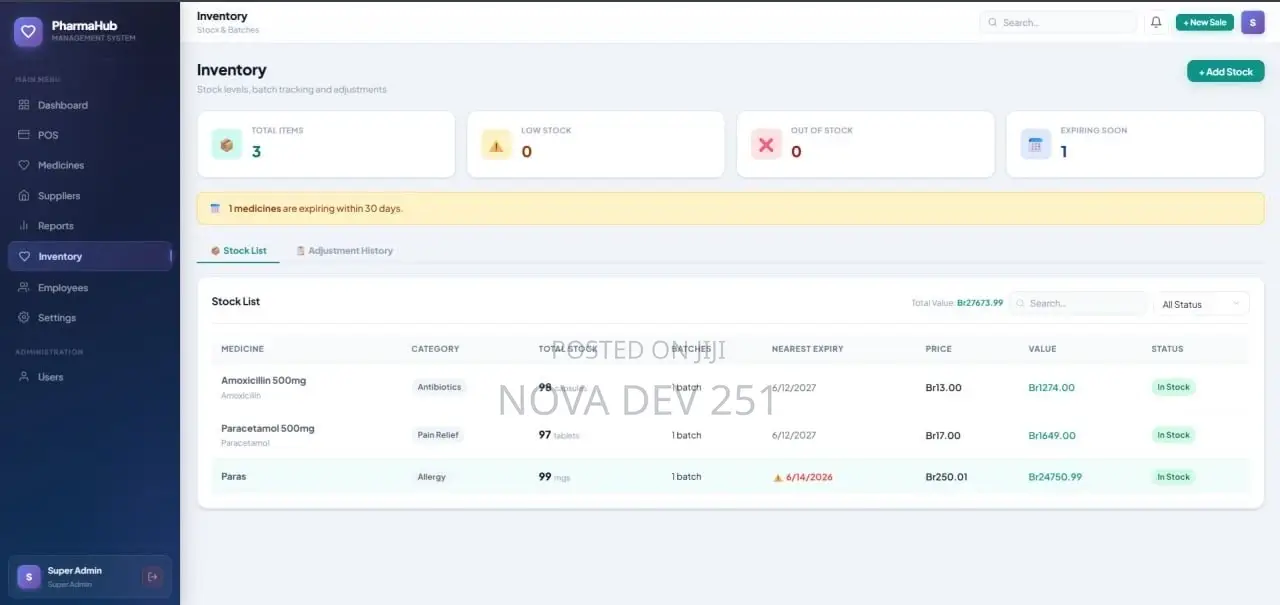Click the STATUS column header
The image size is (1280, 605).
tap(1167, 349)
